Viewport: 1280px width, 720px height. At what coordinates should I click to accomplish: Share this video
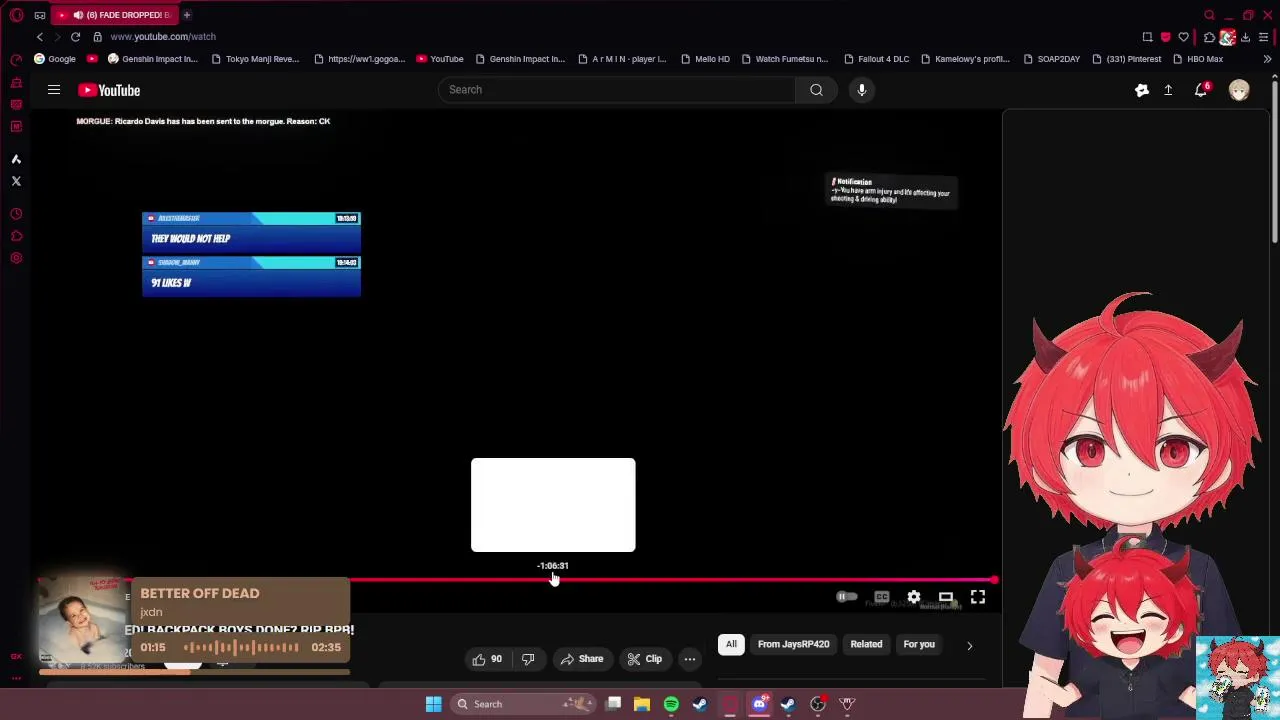click(581, 659)
